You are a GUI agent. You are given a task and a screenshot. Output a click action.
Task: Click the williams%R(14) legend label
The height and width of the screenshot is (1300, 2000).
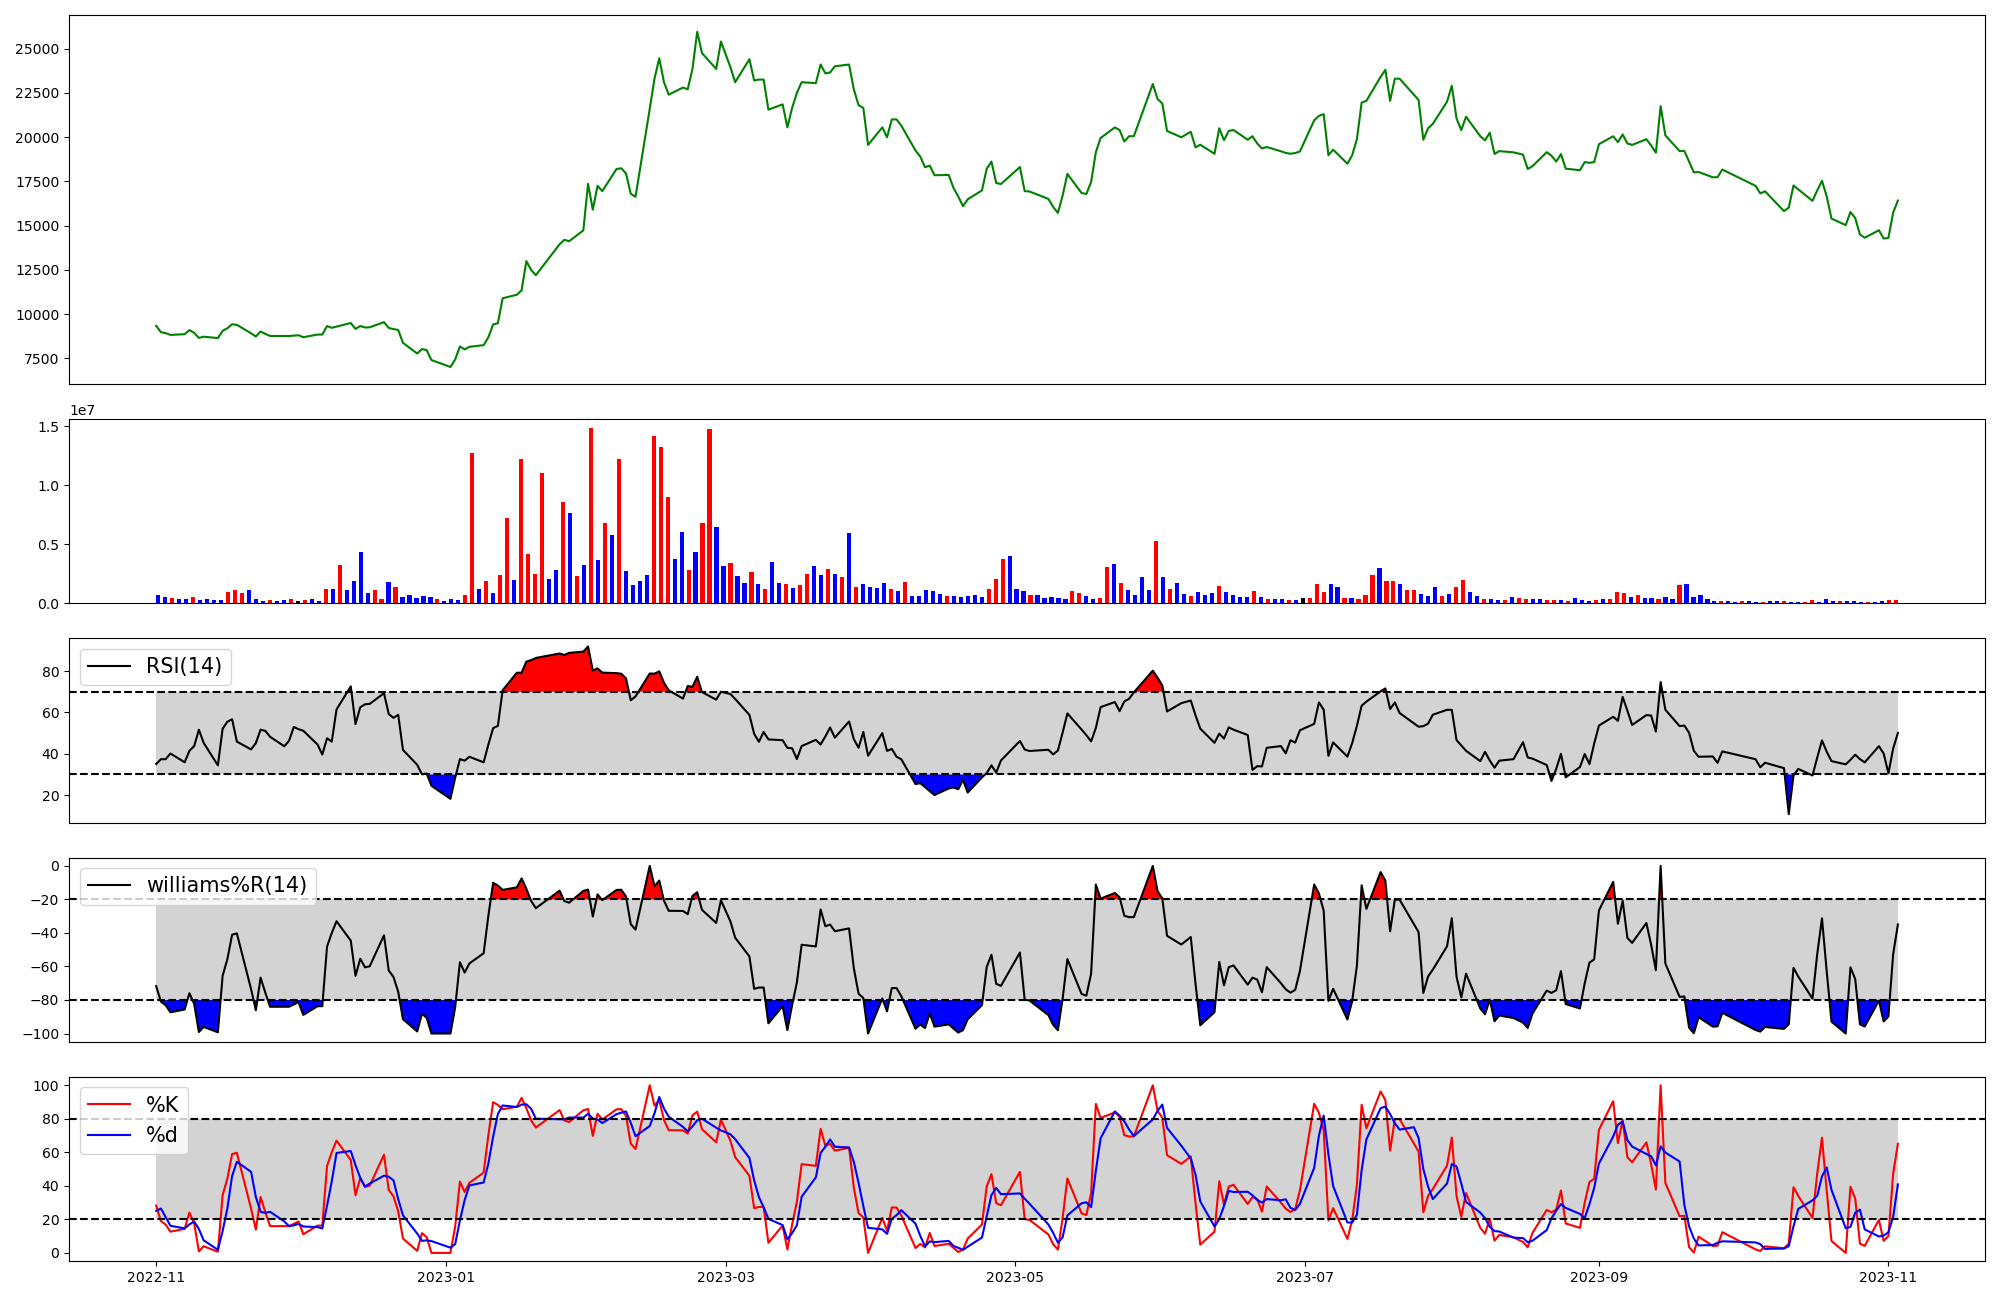(x=226, y=885)
